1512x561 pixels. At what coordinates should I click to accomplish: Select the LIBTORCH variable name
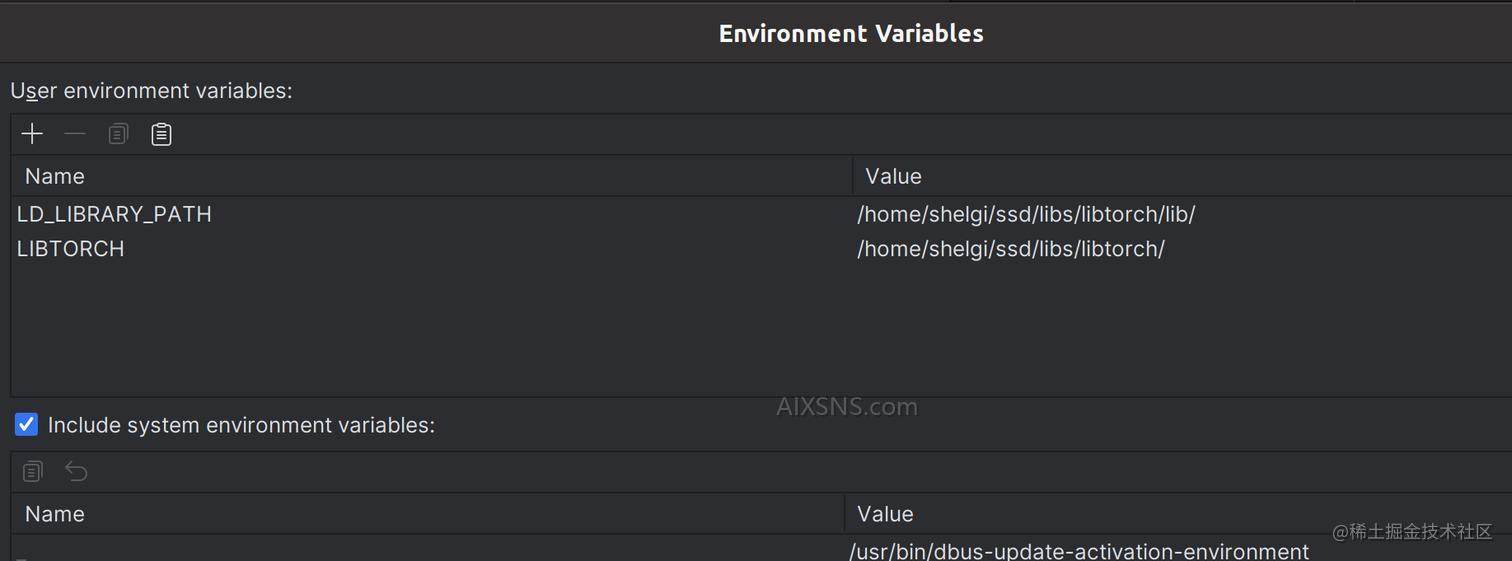(x=71, y=249)
